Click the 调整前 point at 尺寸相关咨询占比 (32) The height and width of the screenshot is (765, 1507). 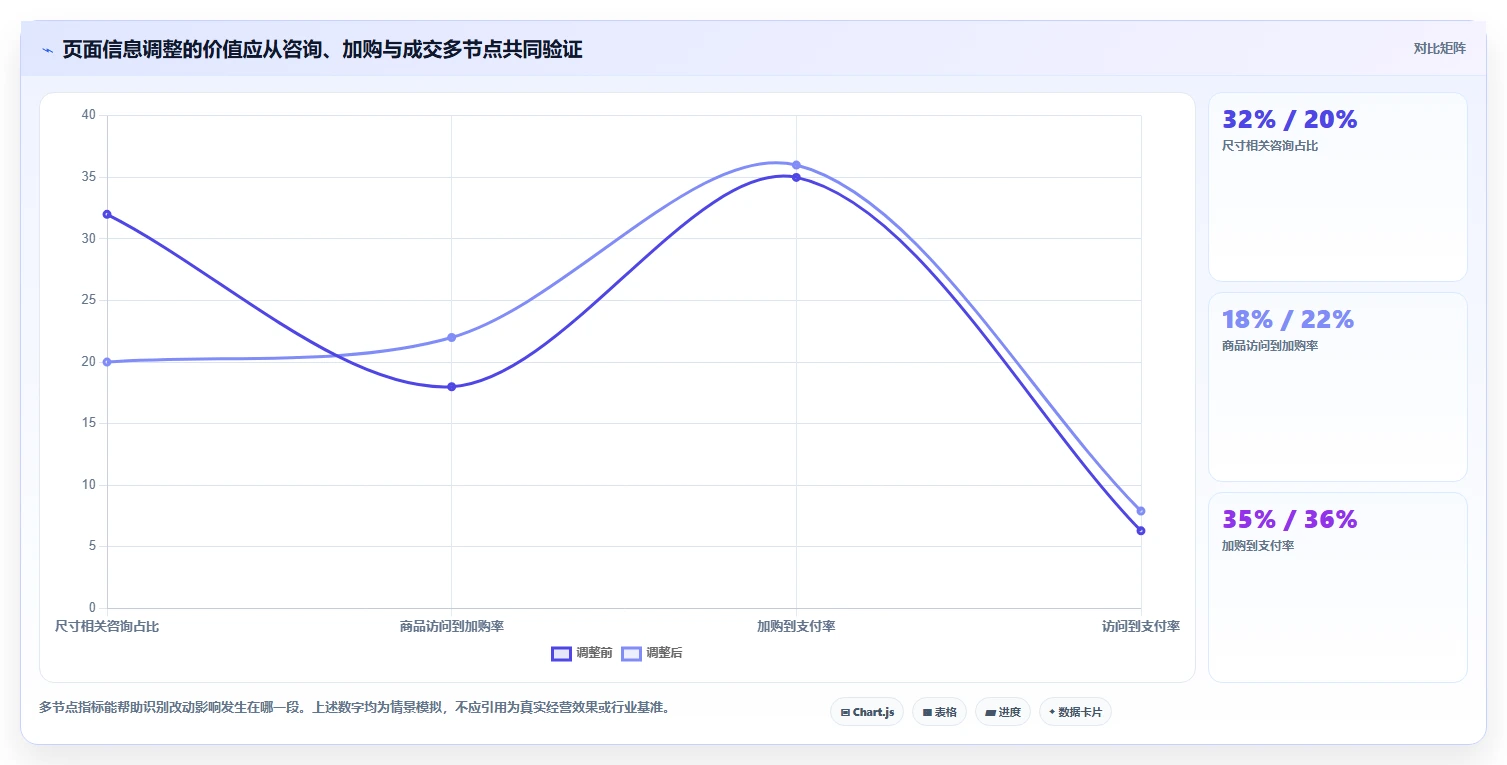[107, 214]
